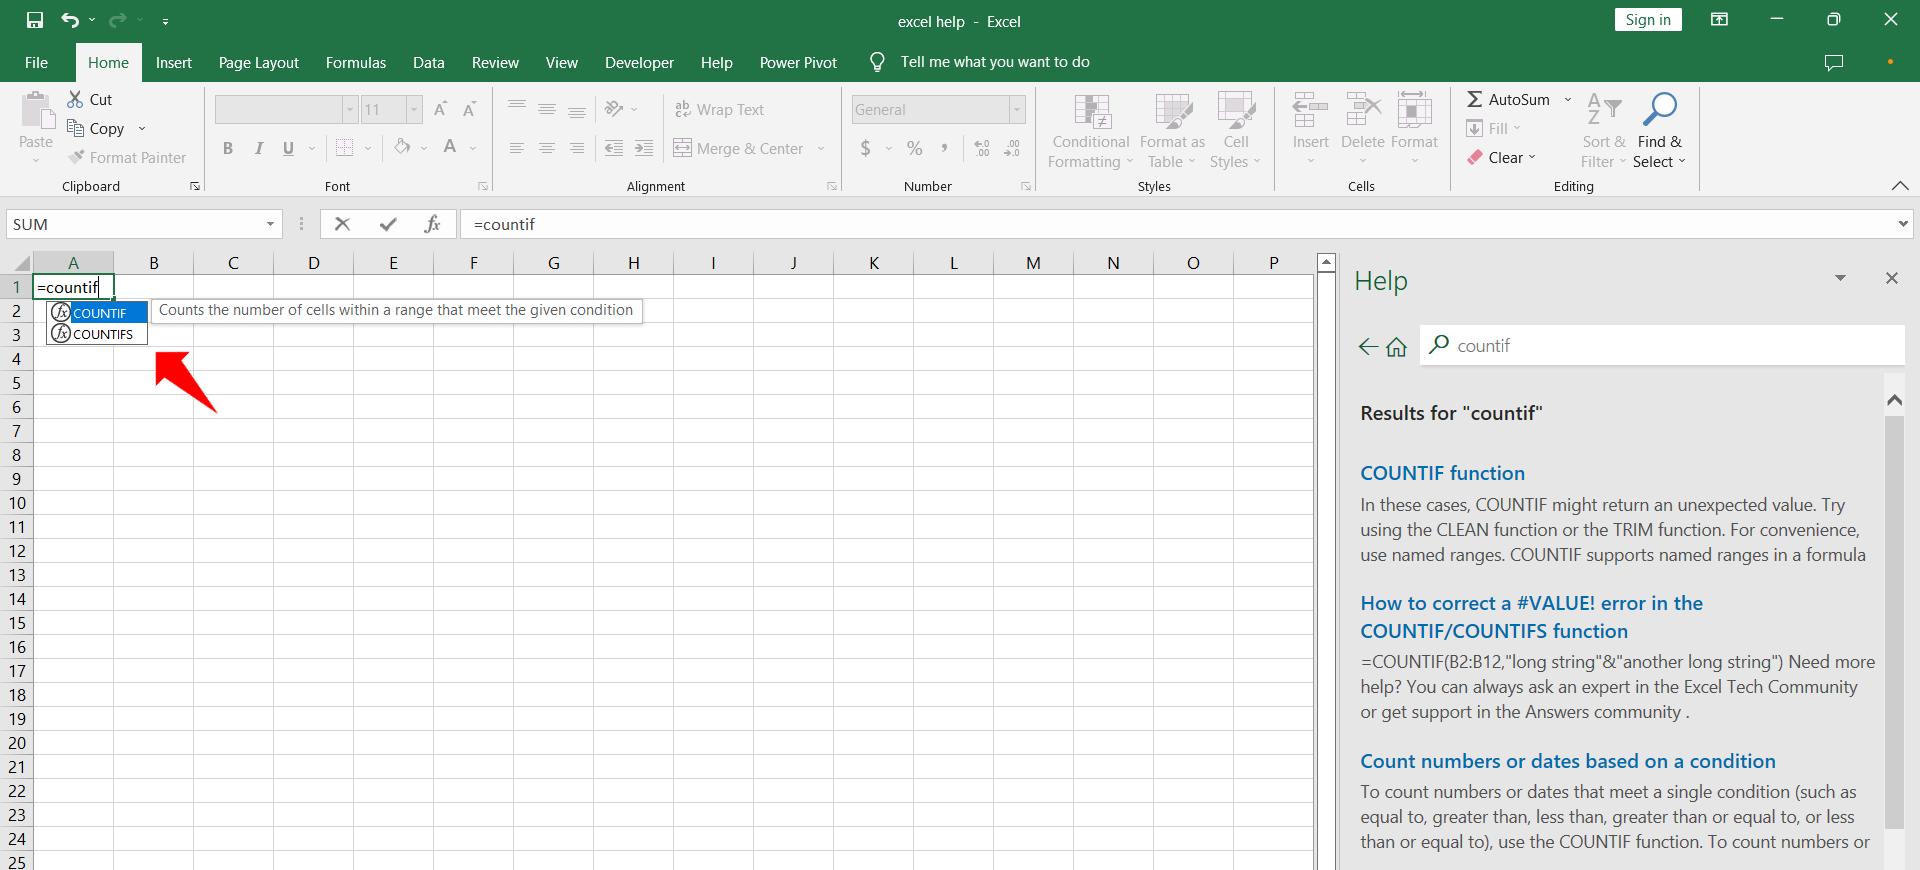Screen dimensions: 1920x870
Task: Click the Cut scissors icon
Action: coord(75,99)
